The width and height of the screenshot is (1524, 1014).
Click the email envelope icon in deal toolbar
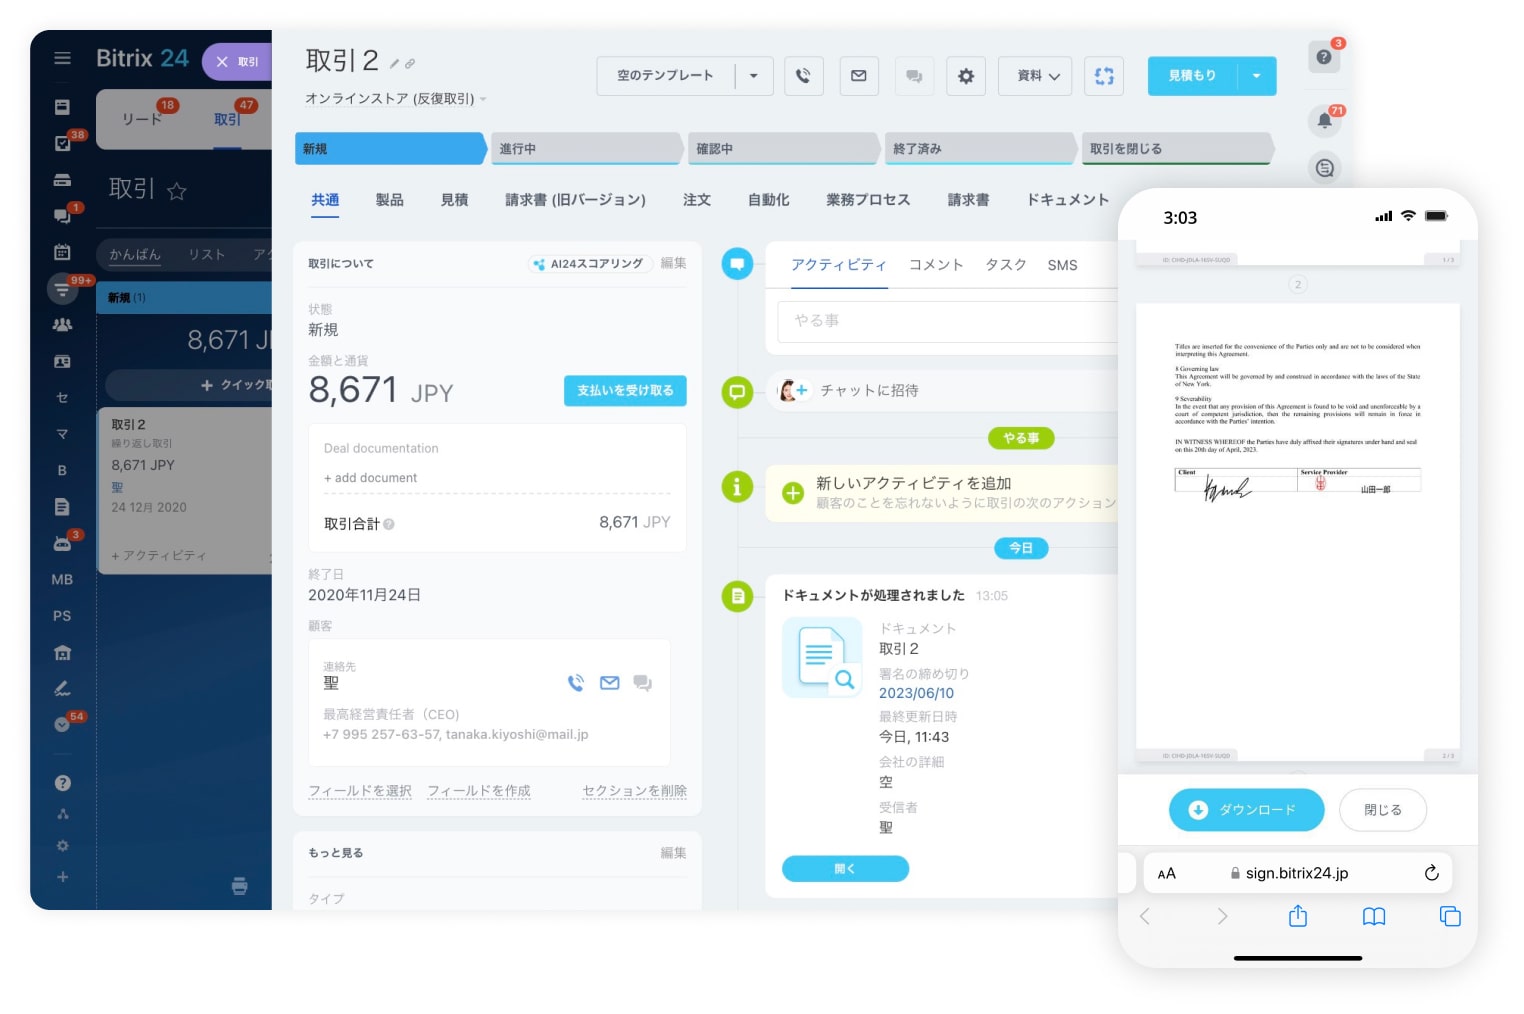pyautogui.click(x=859, y=76)
